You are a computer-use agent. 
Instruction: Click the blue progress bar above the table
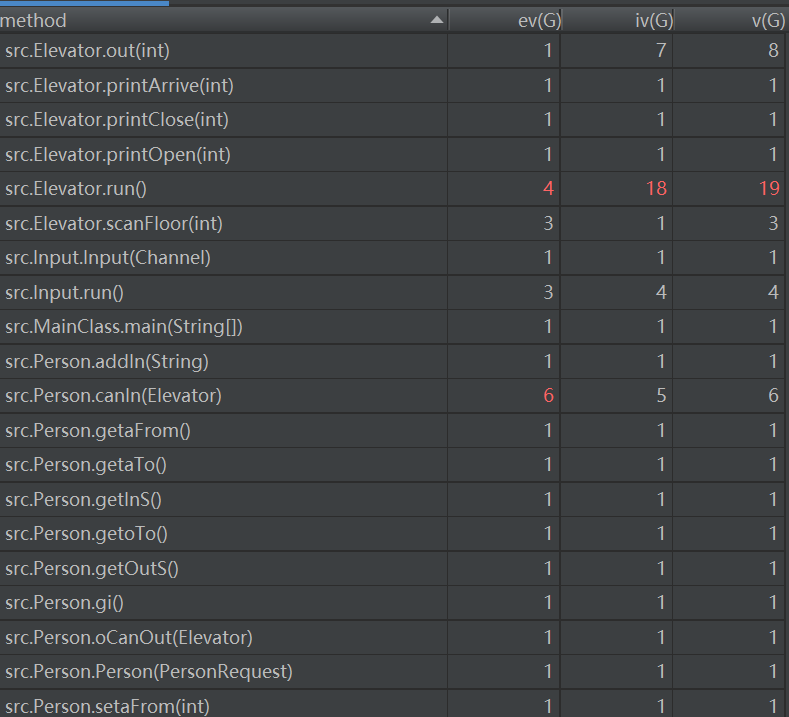click(85, 3)
